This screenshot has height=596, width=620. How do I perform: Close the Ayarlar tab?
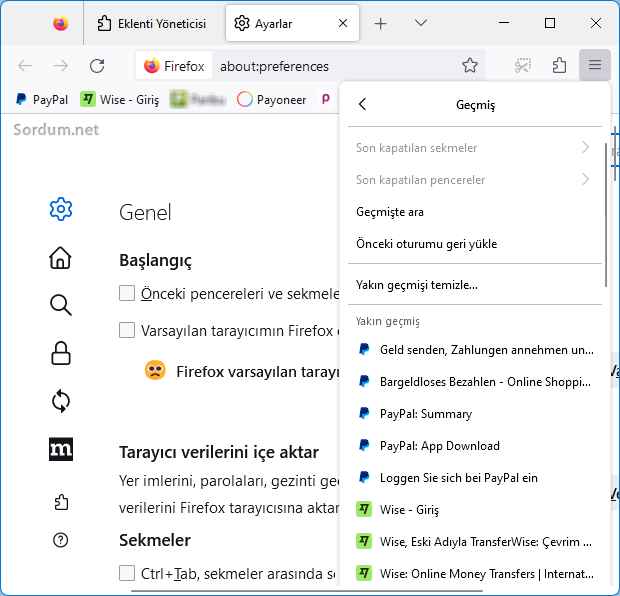(x=343, y=23)
